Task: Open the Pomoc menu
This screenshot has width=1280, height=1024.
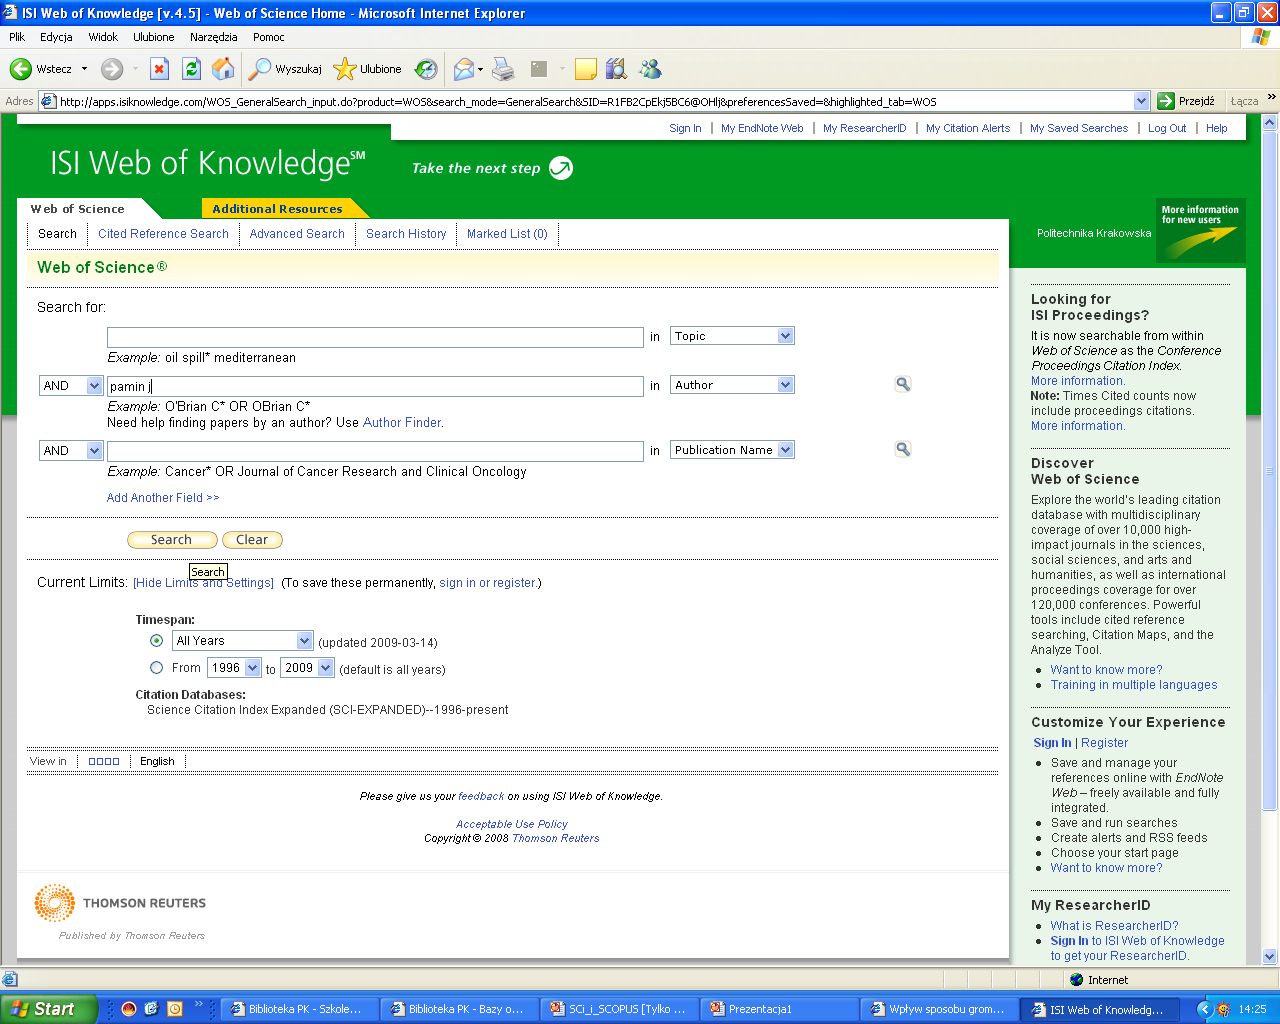Action: point(269,37)
